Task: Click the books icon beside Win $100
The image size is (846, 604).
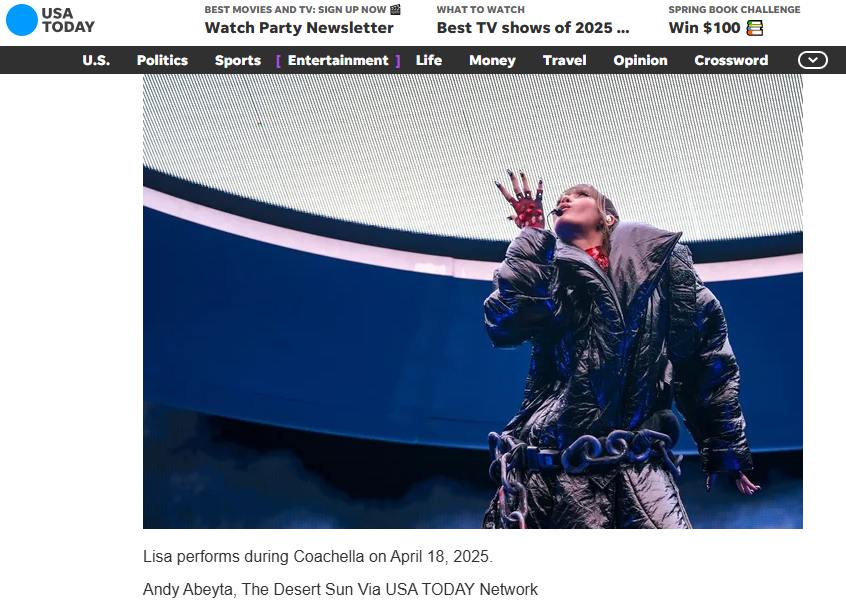Action: point(755,28)
